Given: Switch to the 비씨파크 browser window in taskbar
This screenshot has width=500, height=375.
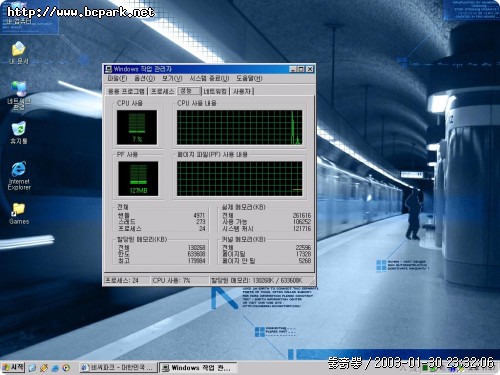Looking at the screenshot, I should (118, 368).
